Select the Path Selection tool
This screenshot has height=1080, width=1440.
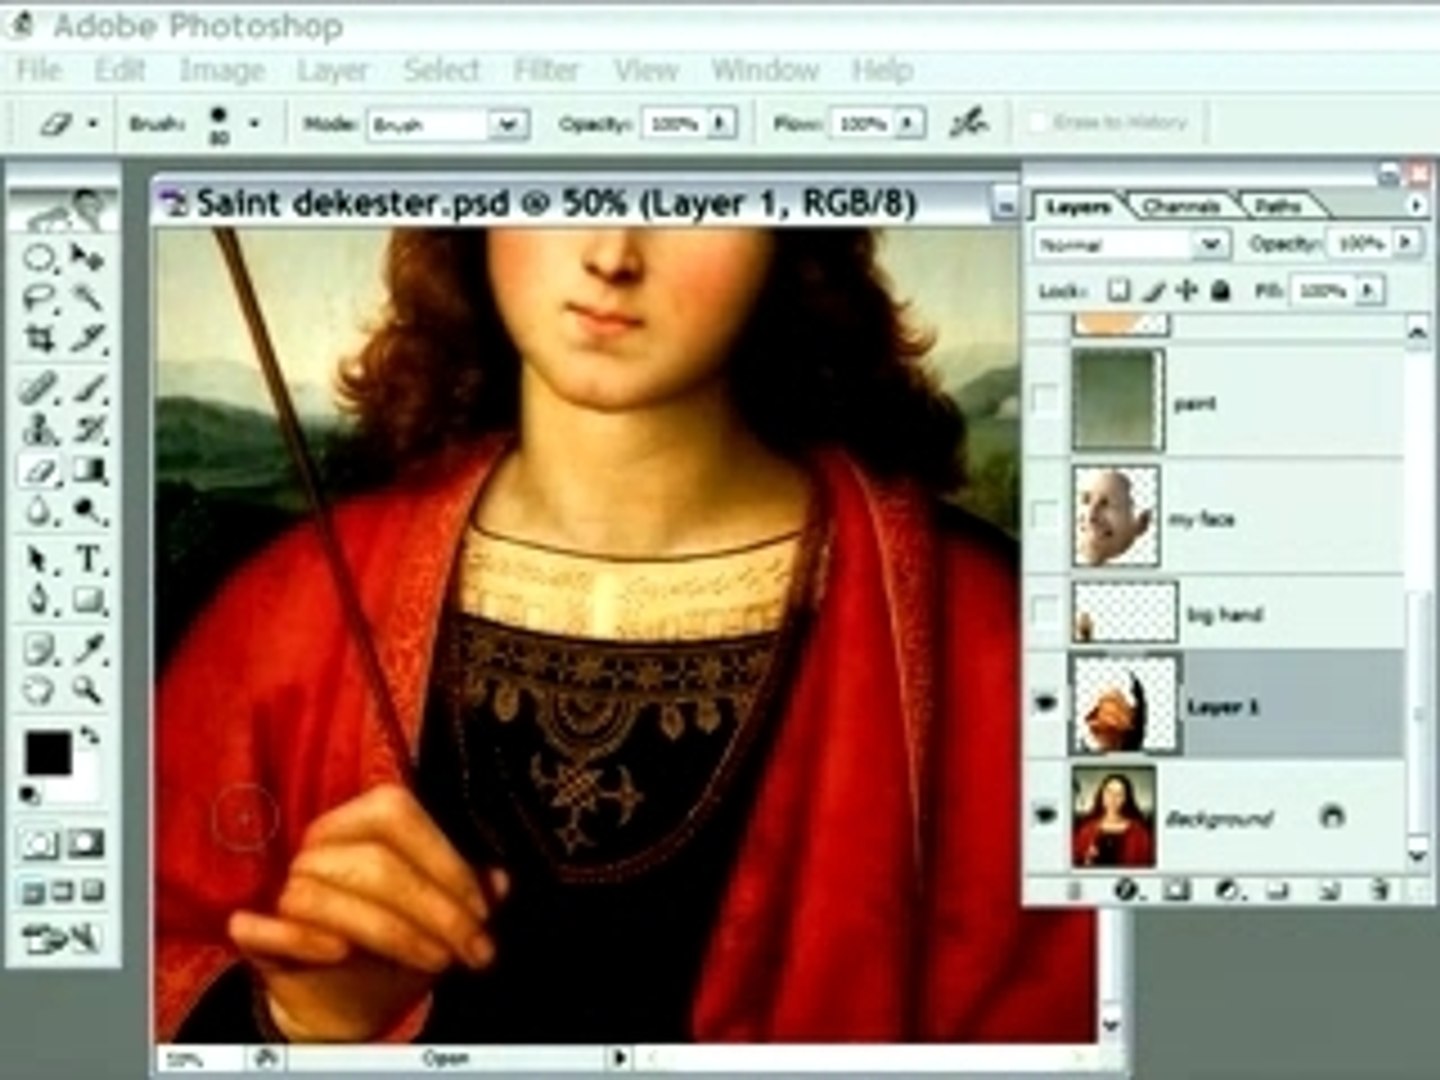(39, 558)
